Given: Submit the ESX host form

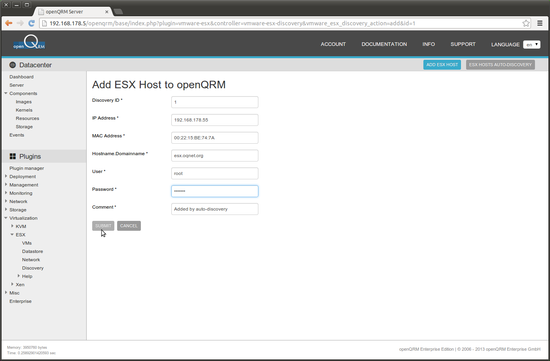Looking at the screenshot, I should 103,226.
